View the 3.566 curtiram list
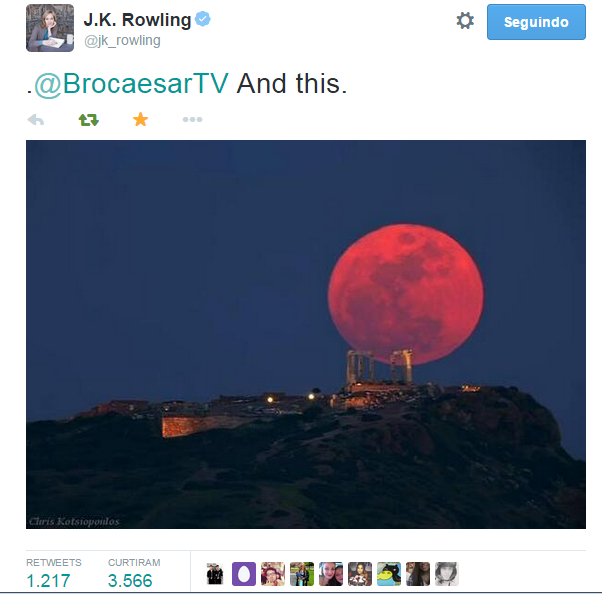The image size is (602, 594). [x=130, y=581]
